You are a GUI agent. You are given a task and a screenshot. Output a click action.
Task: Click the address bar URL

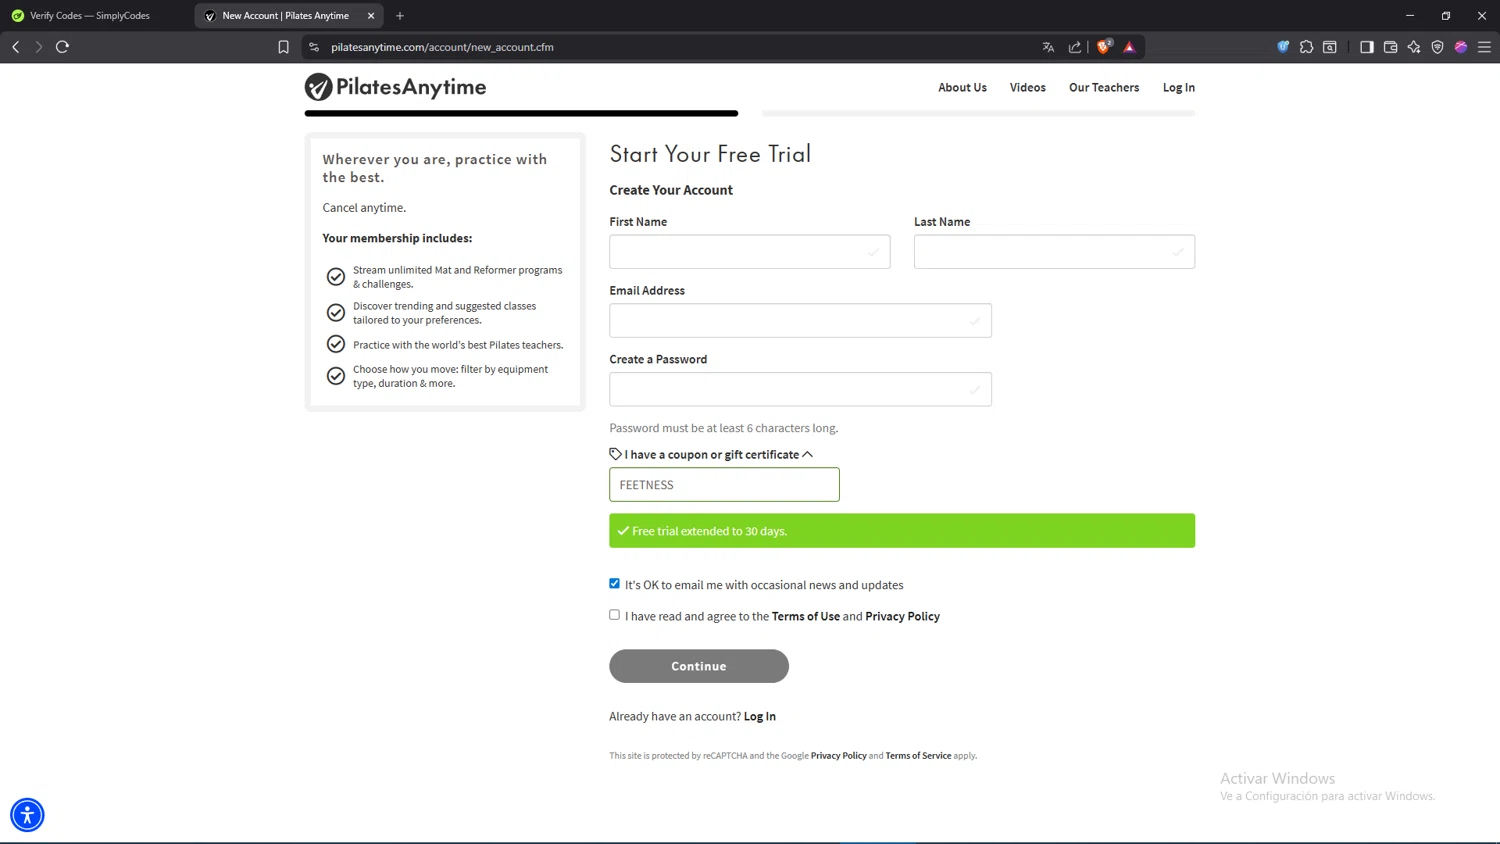[x=442, y=47]
